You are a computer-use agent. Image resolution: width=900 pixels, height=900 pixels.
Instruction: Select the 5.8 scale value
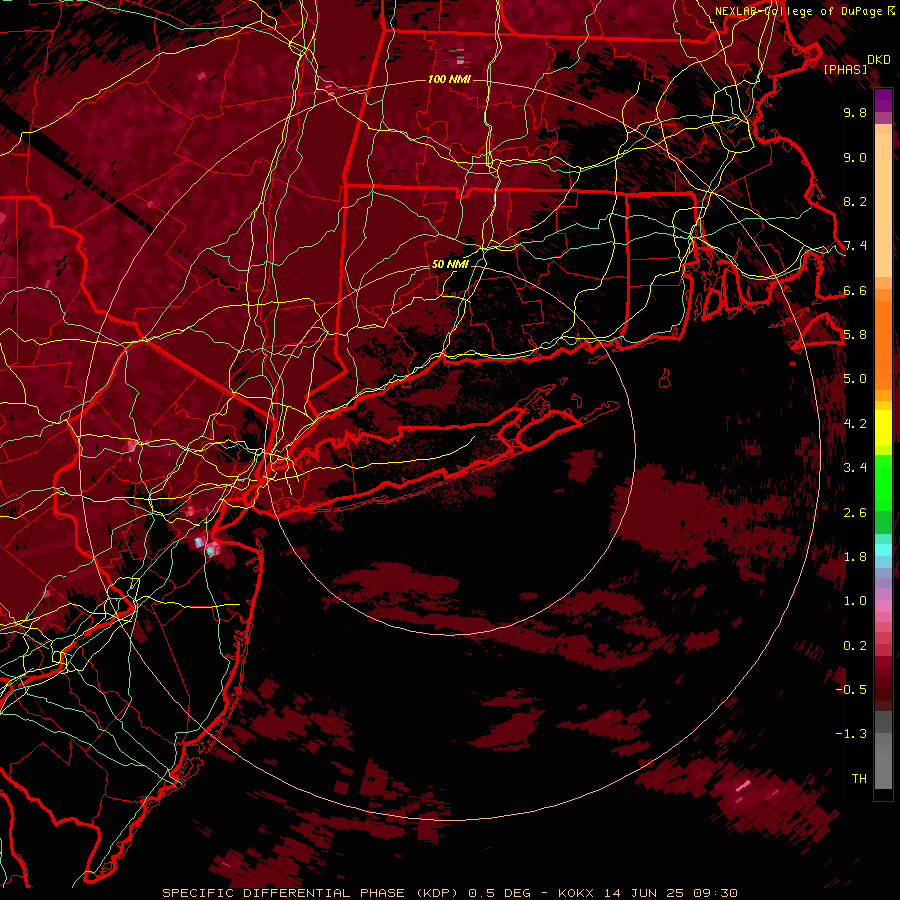pos(855,335)
